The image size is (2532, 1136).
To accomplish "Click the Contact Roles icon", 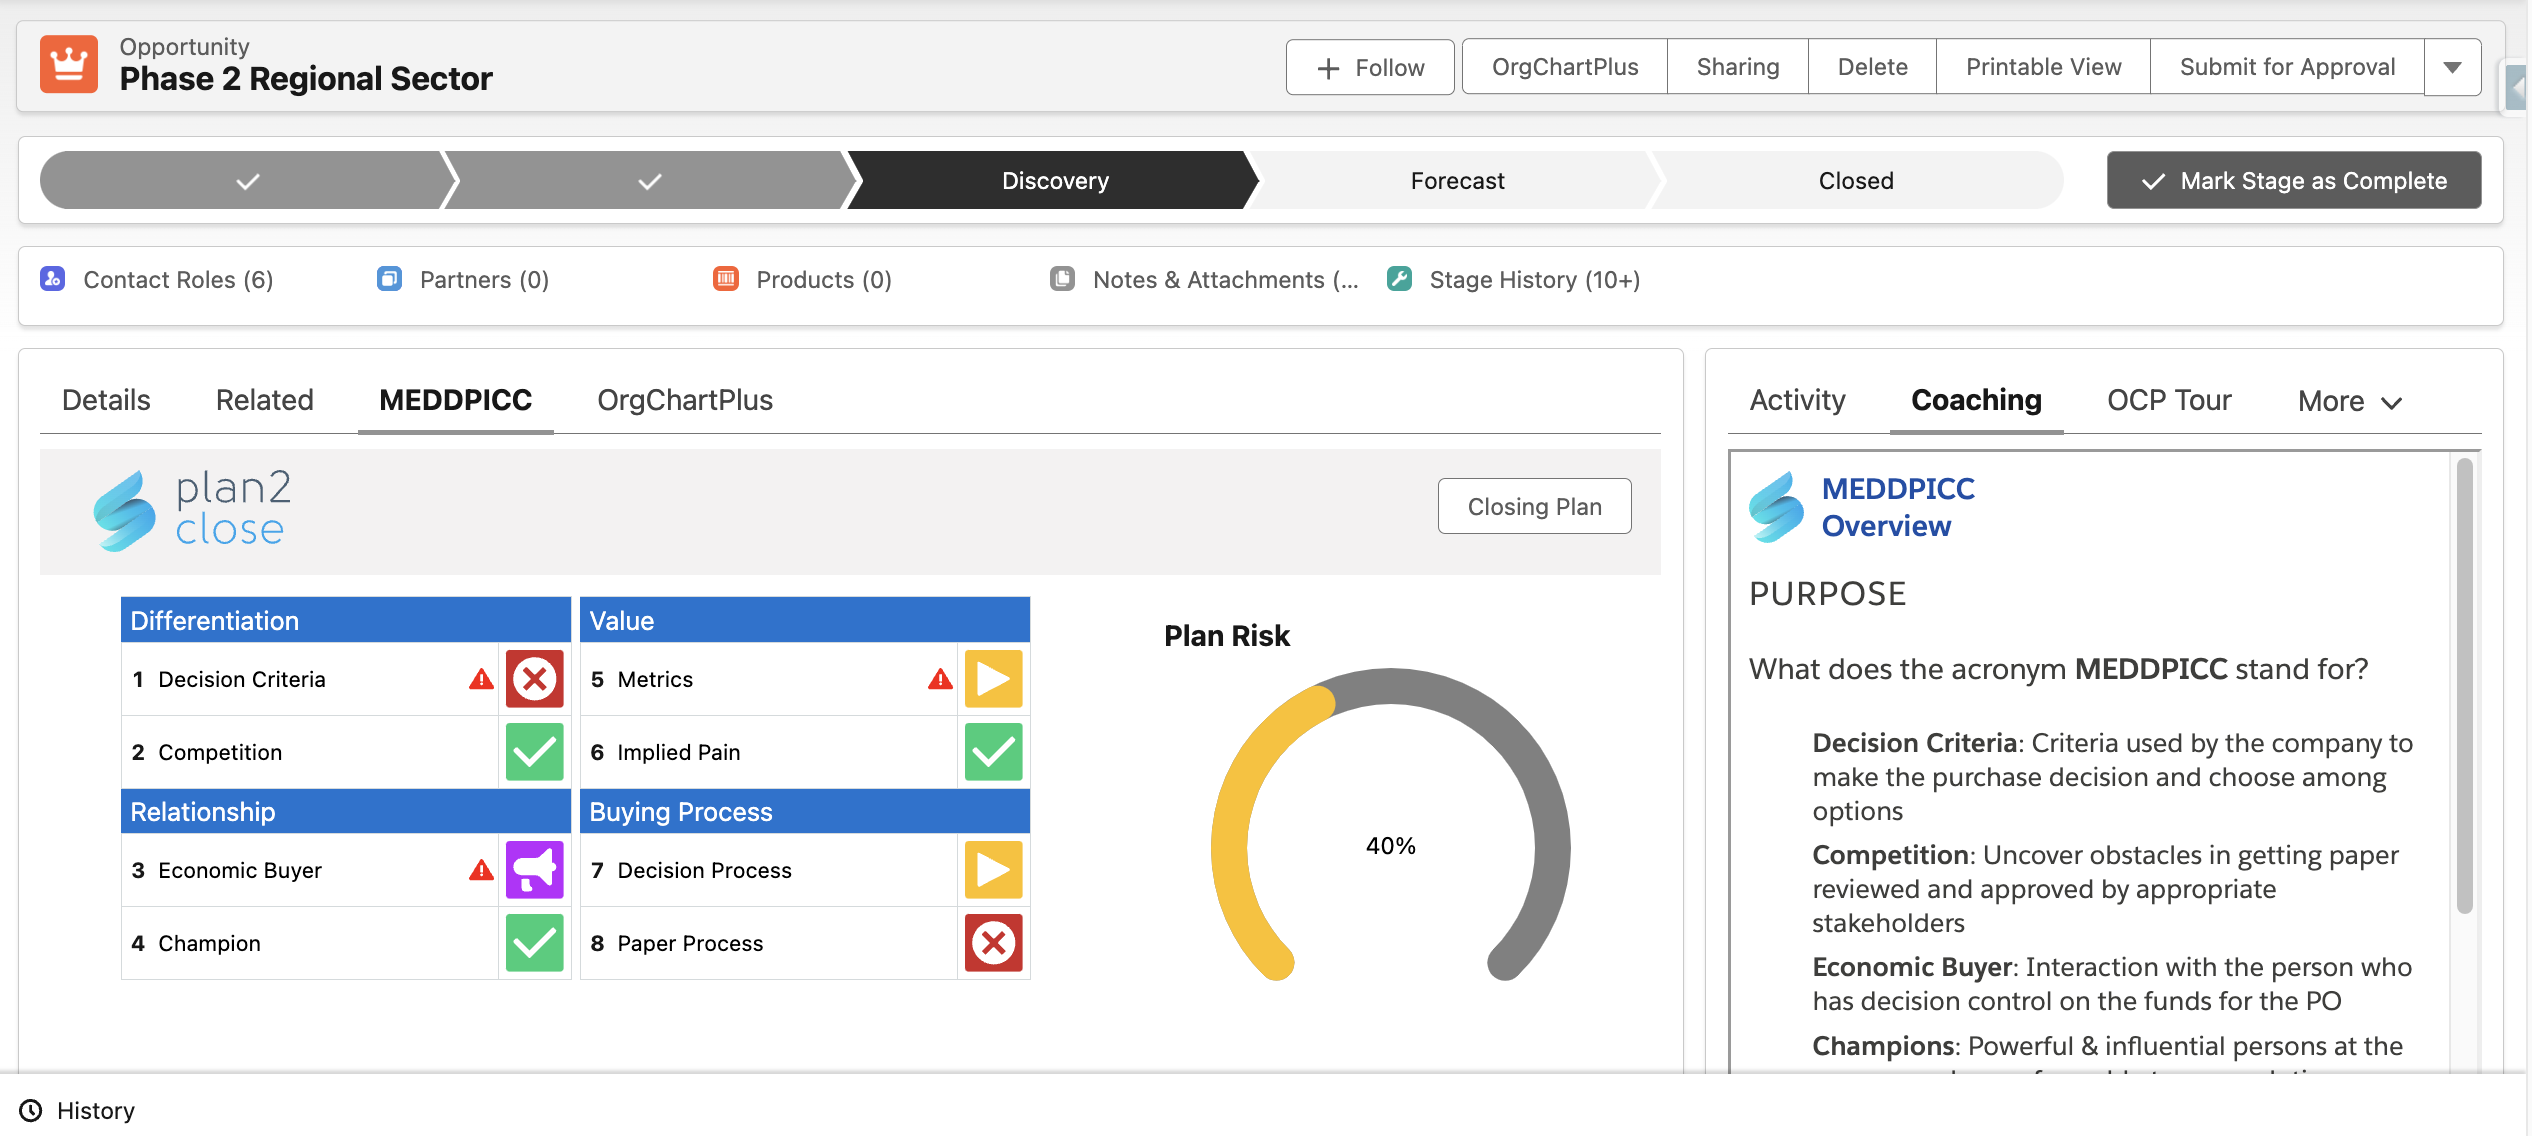I will pyautogui.click(x=53, y=279).
